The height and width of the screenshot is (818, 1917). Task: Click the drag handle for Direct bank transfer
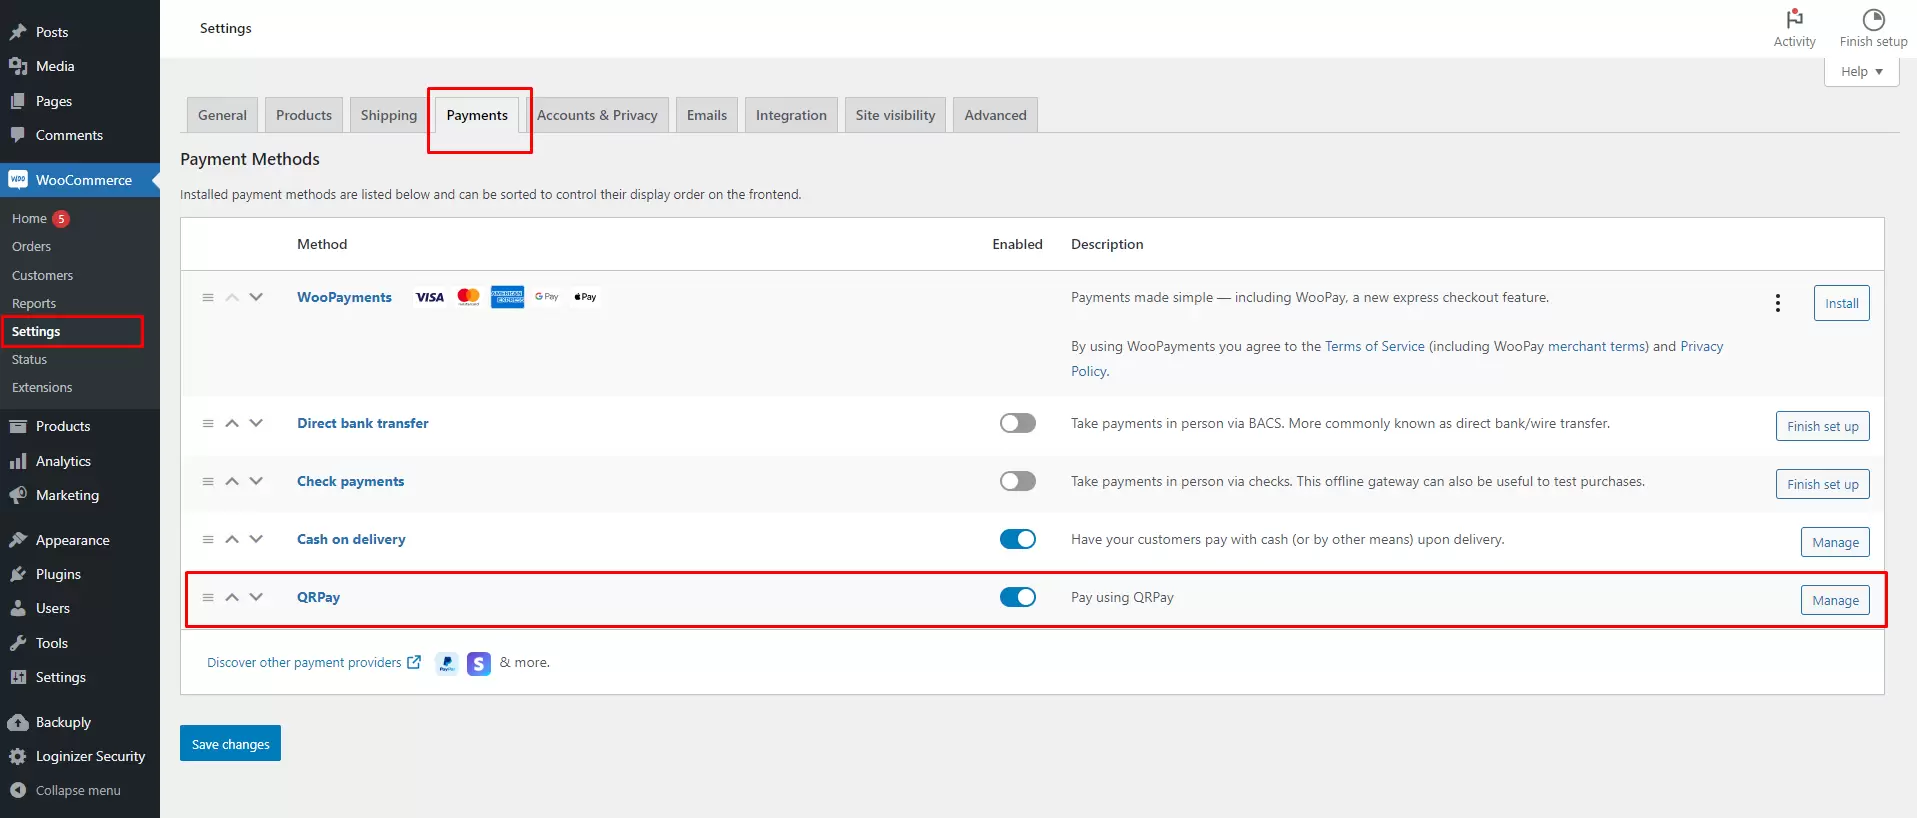pyautogui.click(x=208, y=423)
